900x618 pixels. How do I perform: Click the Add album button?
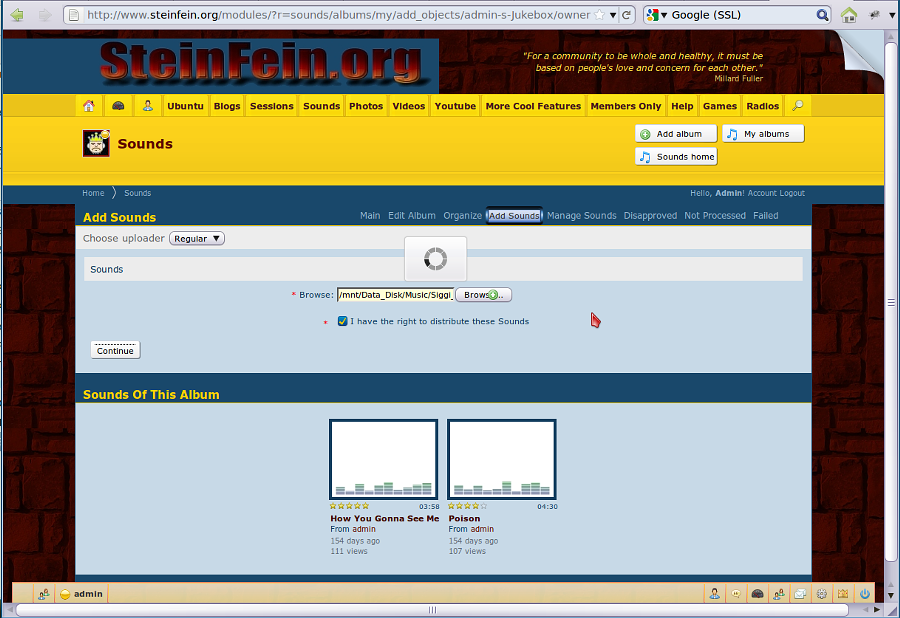pyautogui.click(x=676, y=134)
